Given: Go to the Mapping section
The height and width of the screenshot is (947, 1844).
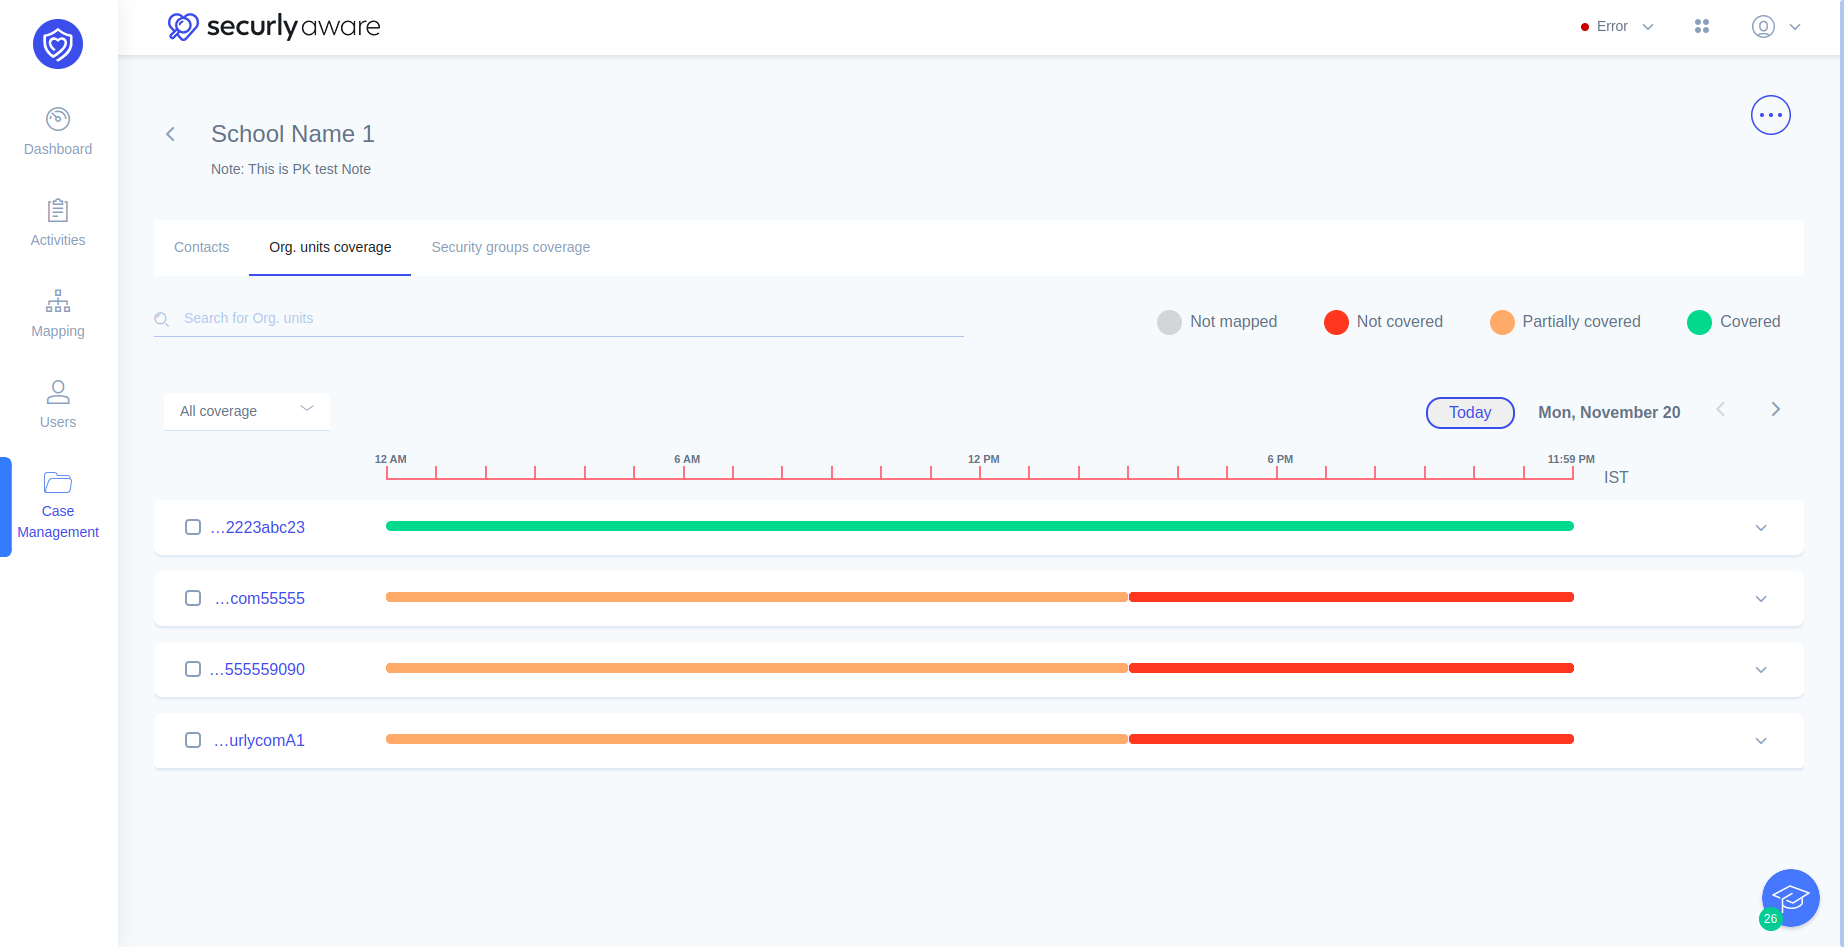Looking at the screenshot, I should [x=58, y=314].
